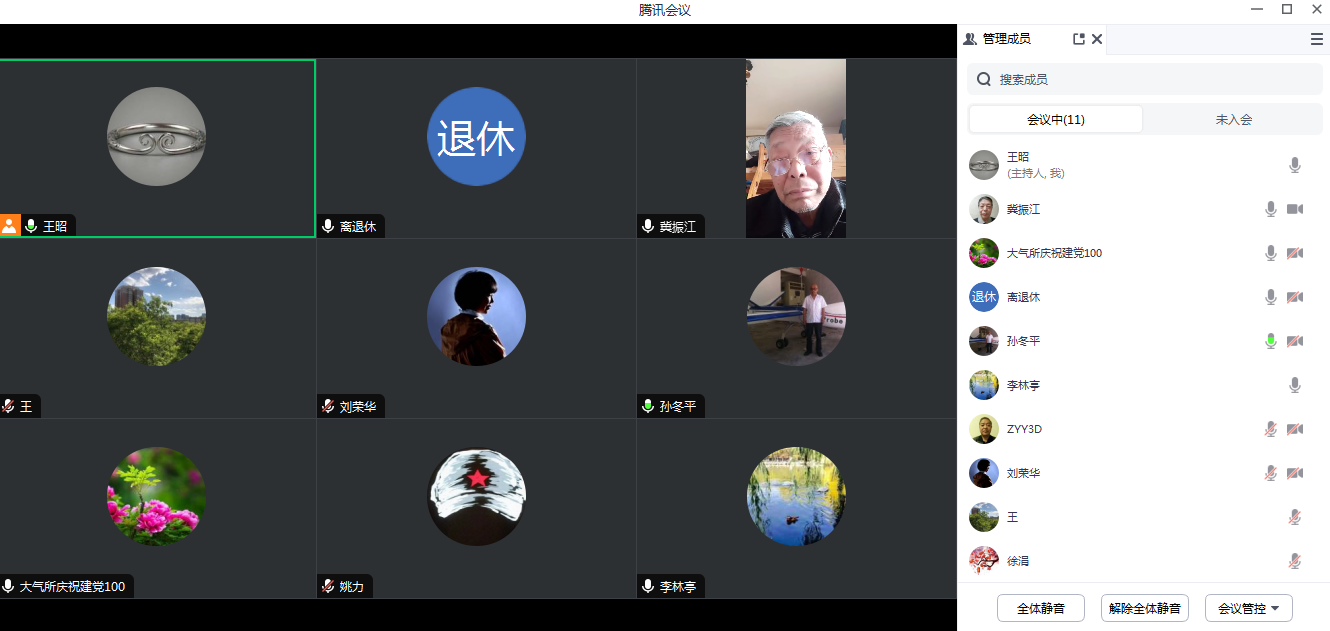Image resolution: width=1330 pixels, height=631 pixels.
Task: Click the 解除全体静音 button
Action: click(x=1145, y=608)
